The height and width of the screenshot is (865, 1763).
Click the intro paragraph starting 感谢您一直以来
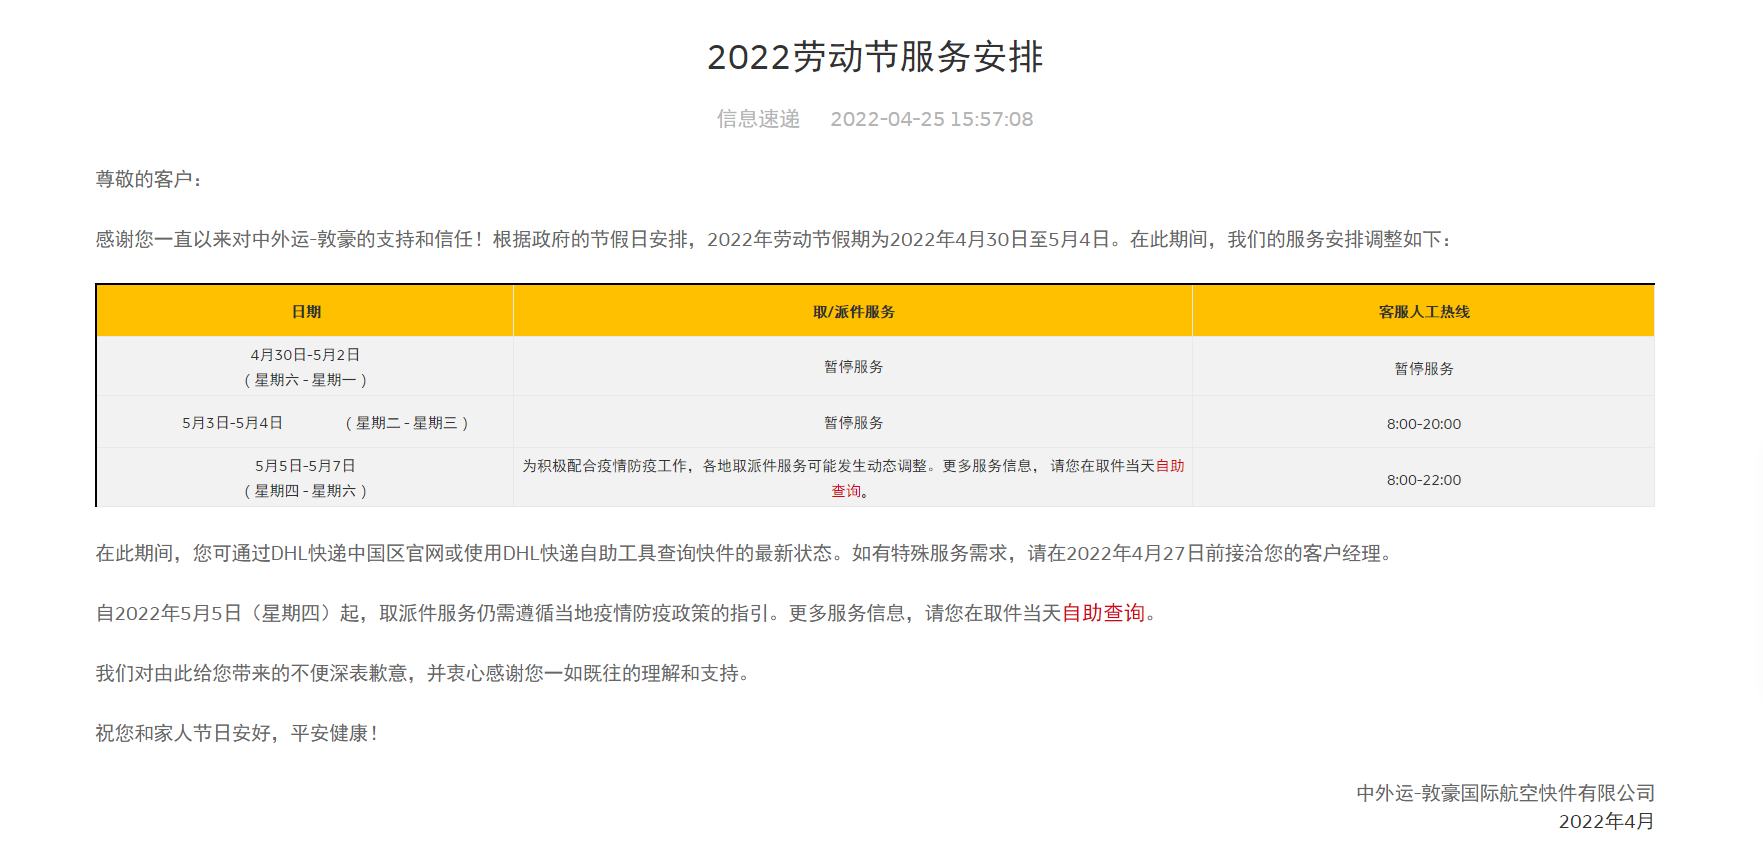[x=774, y=239]
